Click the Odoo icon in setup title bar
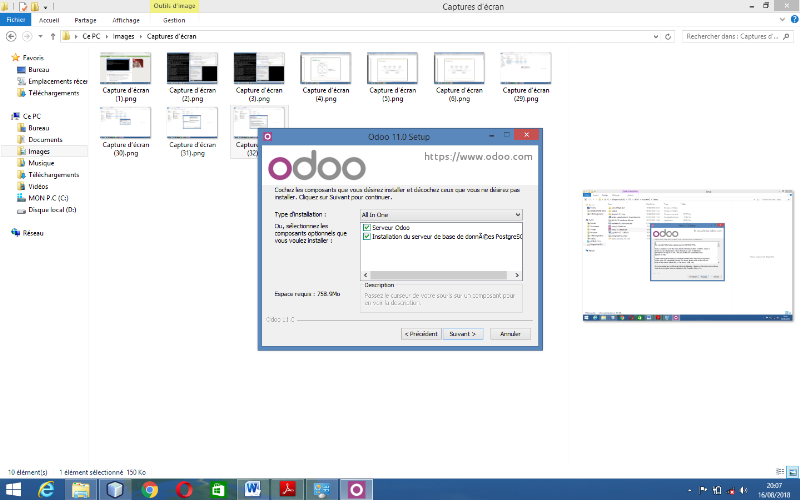Viewport: 800px width, 500px height. (x=268, y=136)
